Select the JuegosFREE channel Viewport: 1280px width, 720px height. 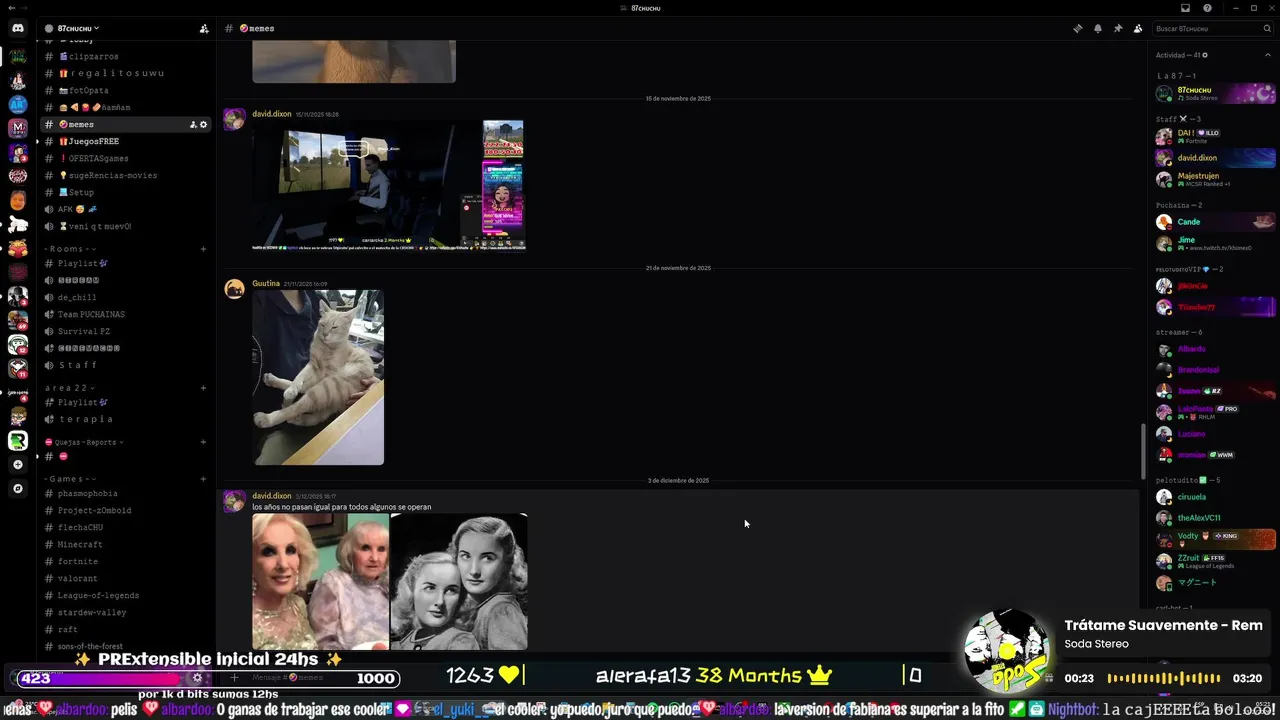(x=126, y=141)
